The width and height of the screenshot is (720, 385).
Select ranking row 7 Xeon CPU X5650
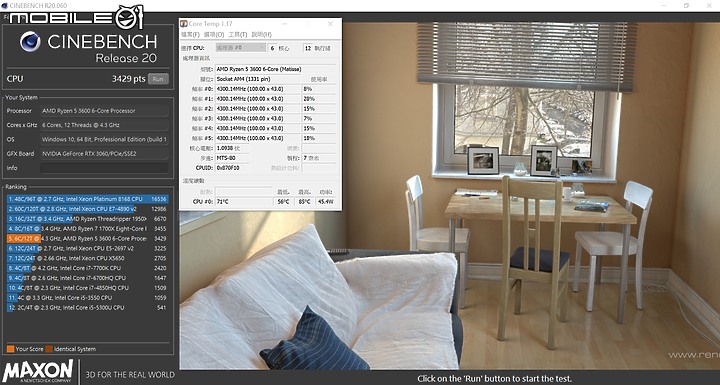click(87, 258)
